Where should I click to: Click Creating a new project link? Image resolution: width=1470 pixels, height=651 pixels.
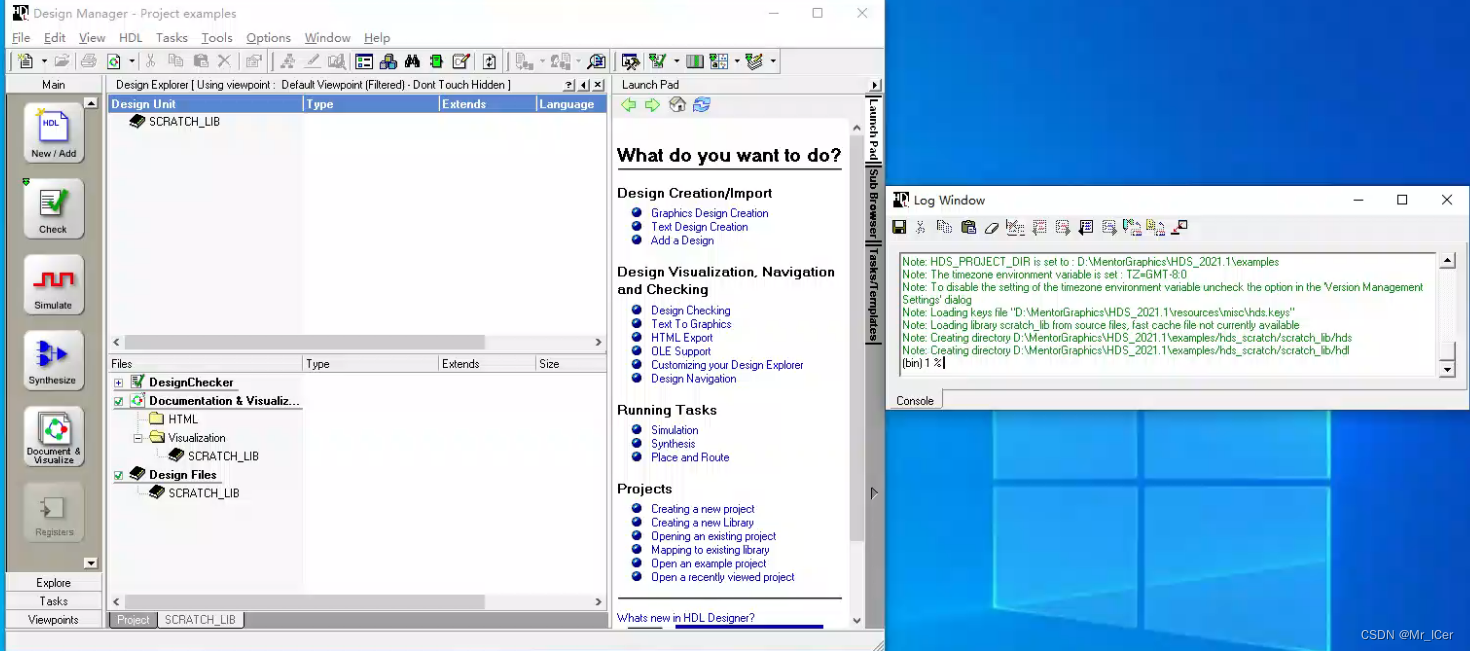tap(703, 509)
